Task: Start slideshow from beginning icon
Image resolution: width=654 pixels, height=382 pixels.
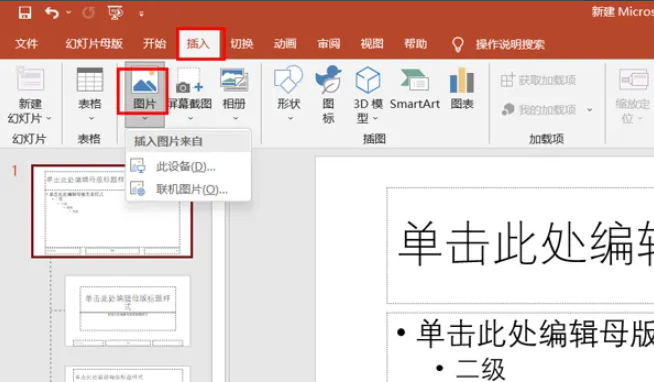Action: coord(115,13)
